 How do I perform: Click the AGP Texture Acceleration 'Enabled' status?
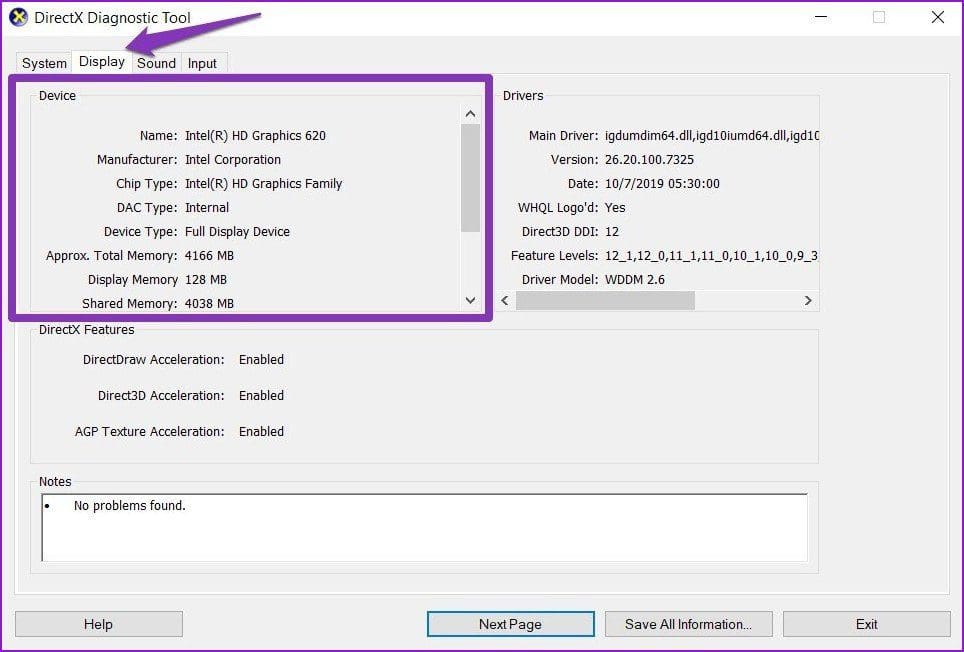(x=261, y=431)
